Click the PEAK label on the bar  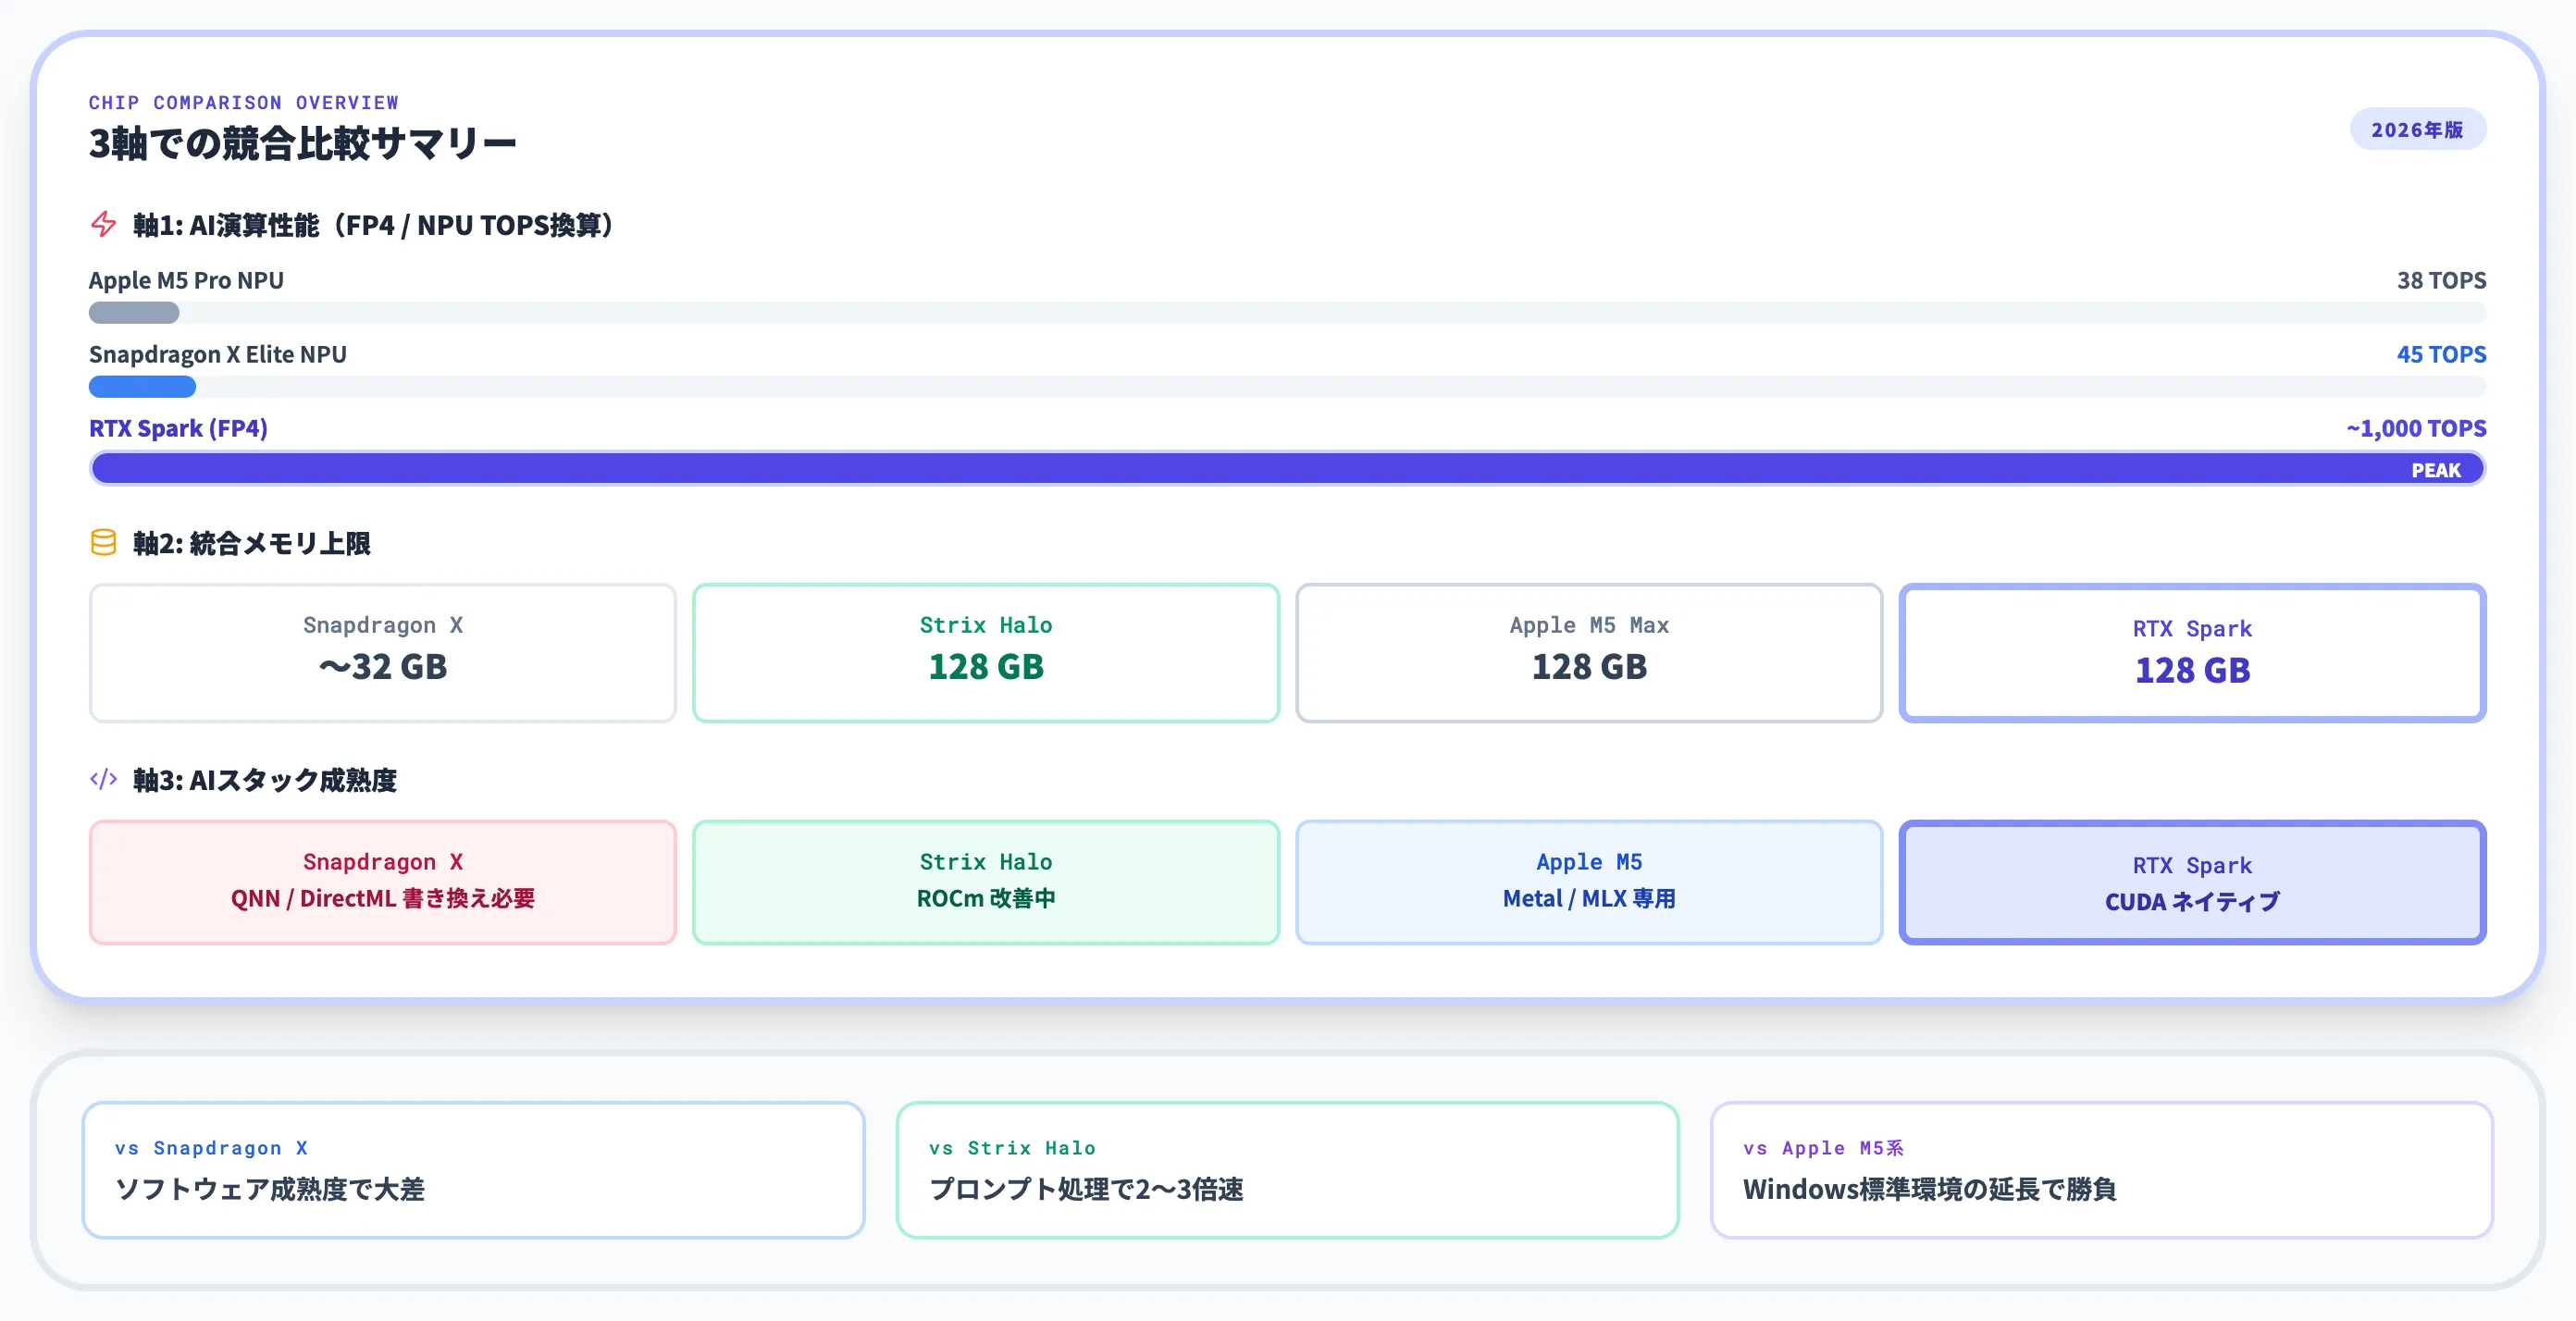[x=2436, y=470]
